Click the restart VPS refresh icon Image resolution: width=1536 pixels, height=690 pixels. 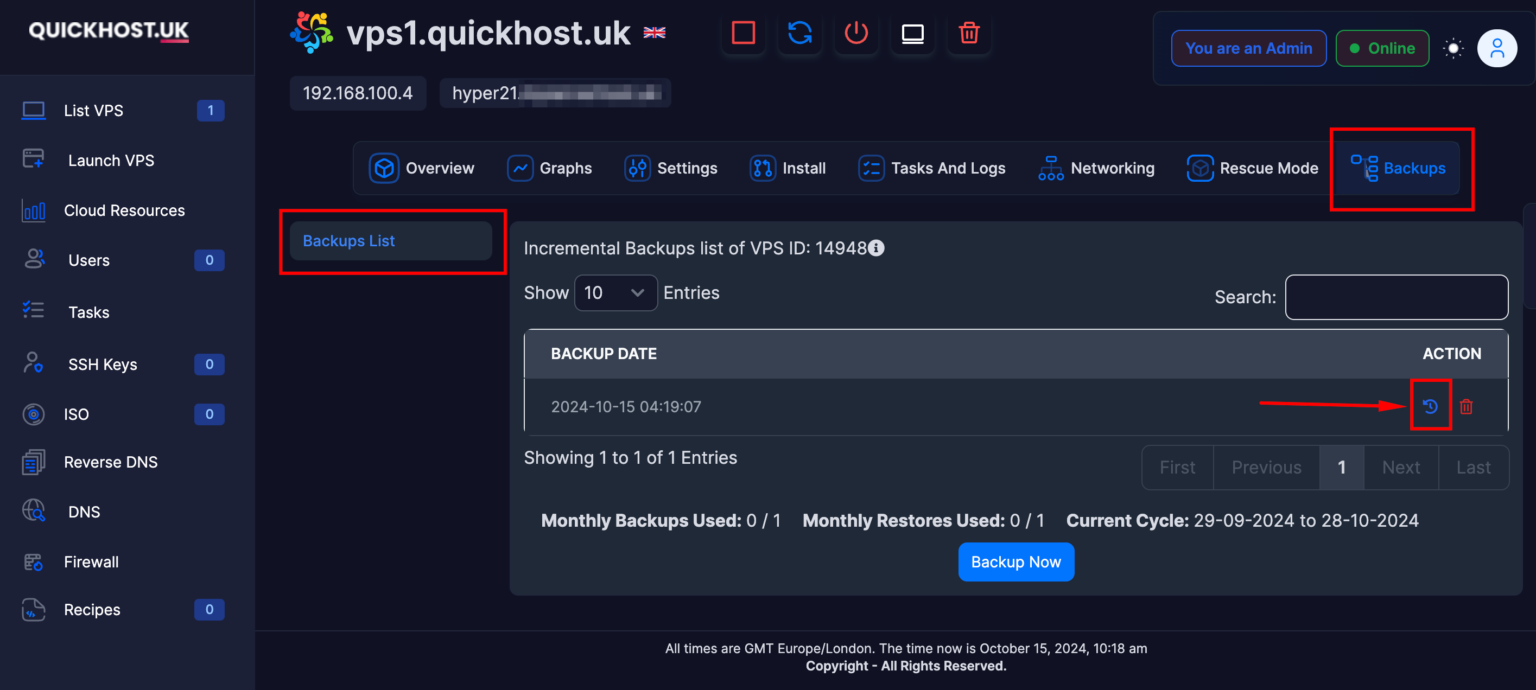pos(800,33)
